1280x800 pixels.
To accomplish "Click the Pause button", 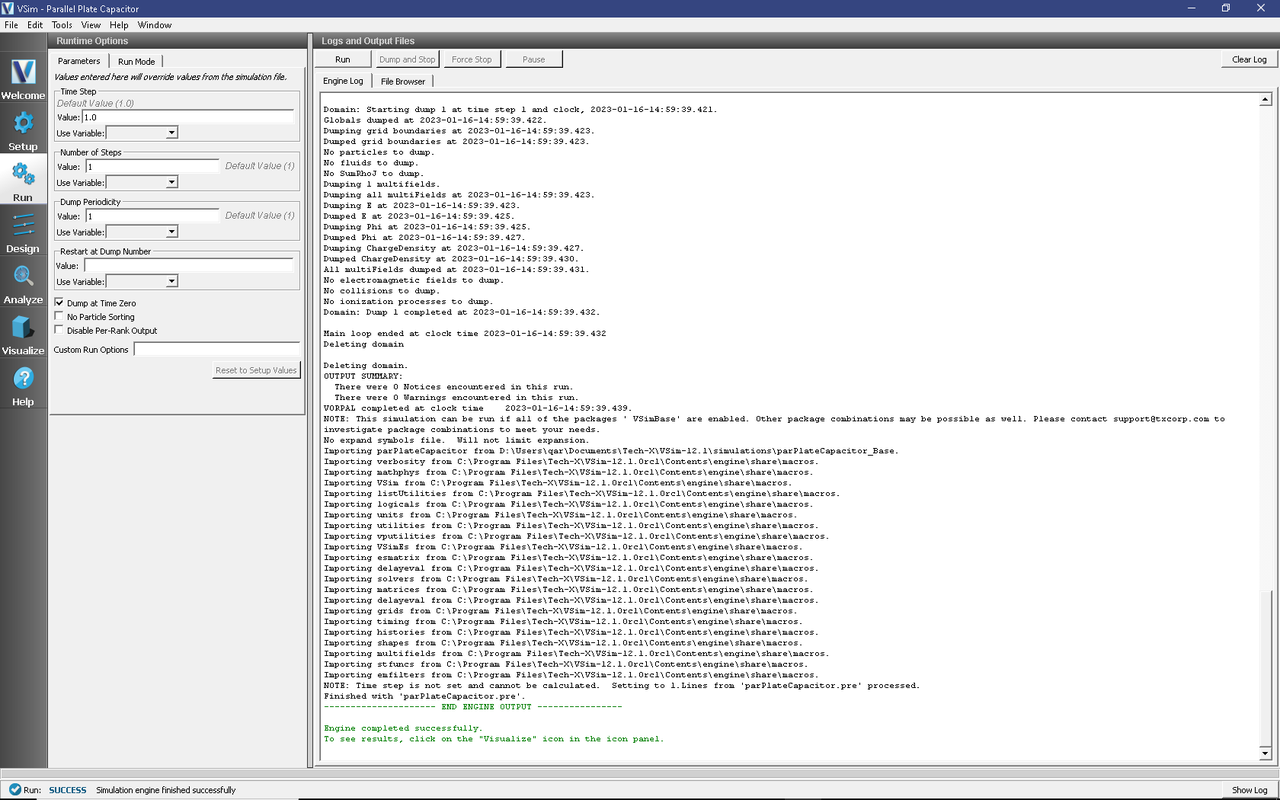I will (x=534, y=59).
